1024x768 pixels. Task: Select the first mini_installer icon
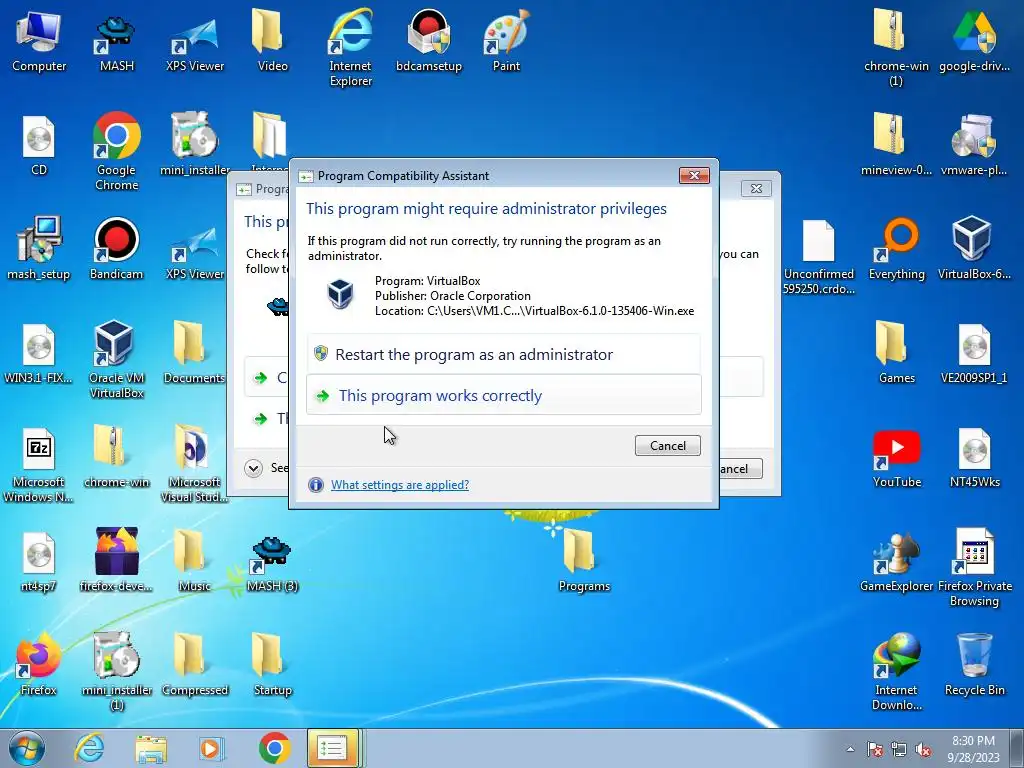[195, 144]
